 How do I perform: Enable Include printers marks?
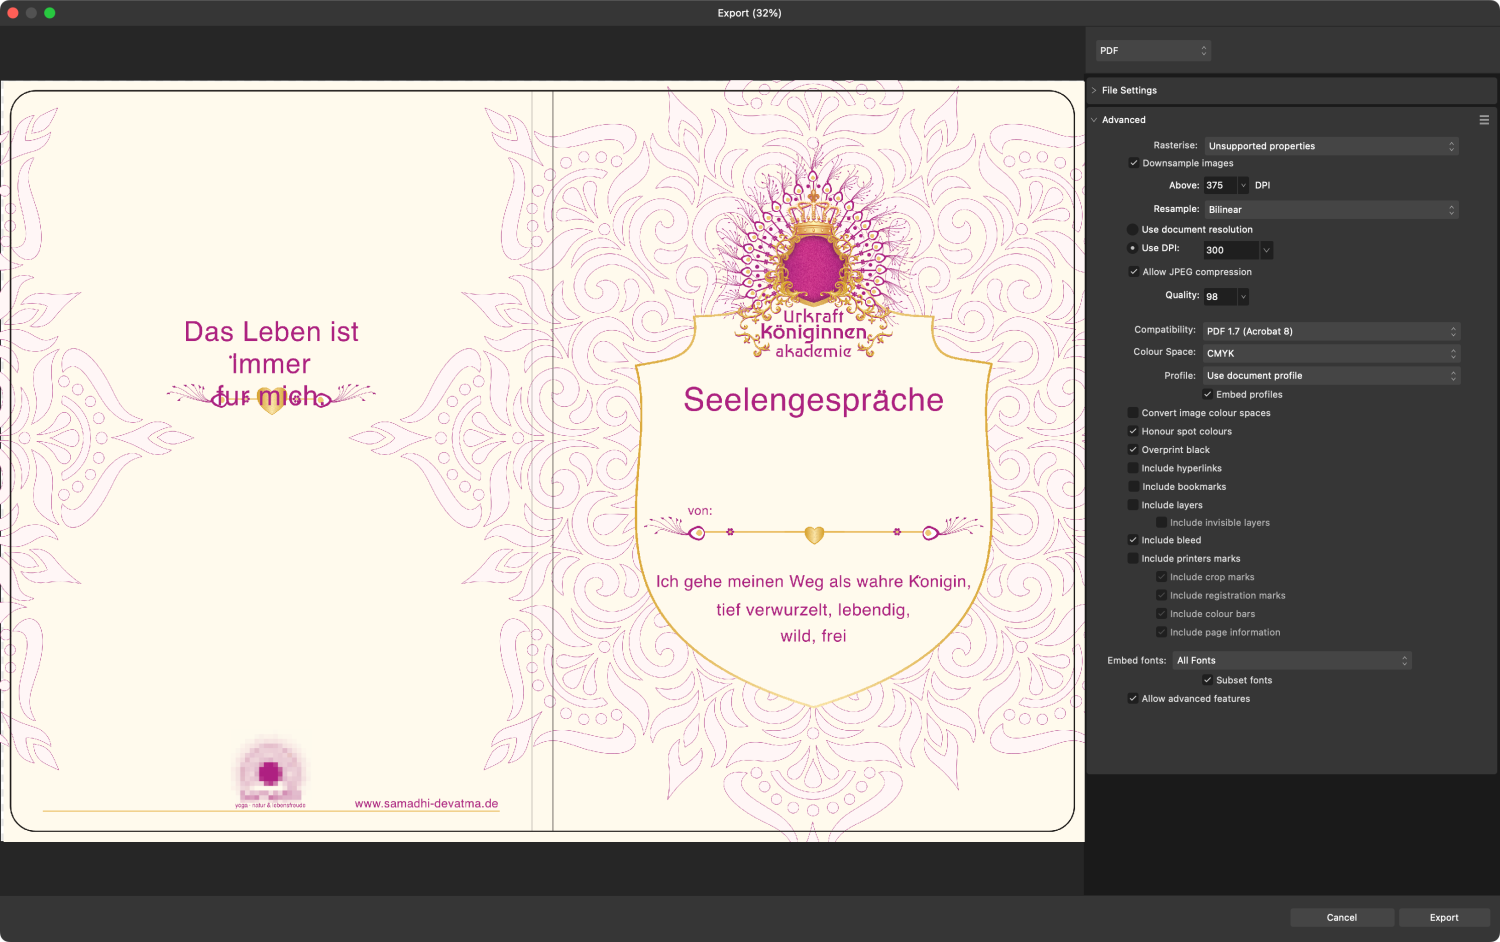1133,559
